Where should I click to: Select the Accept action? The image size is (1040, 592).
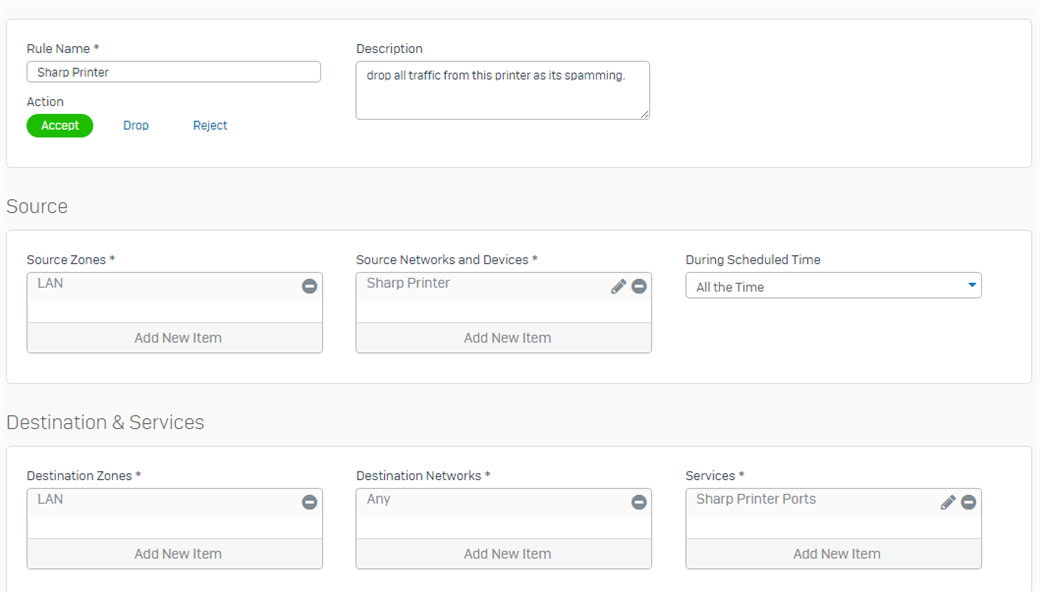(60, 125)
